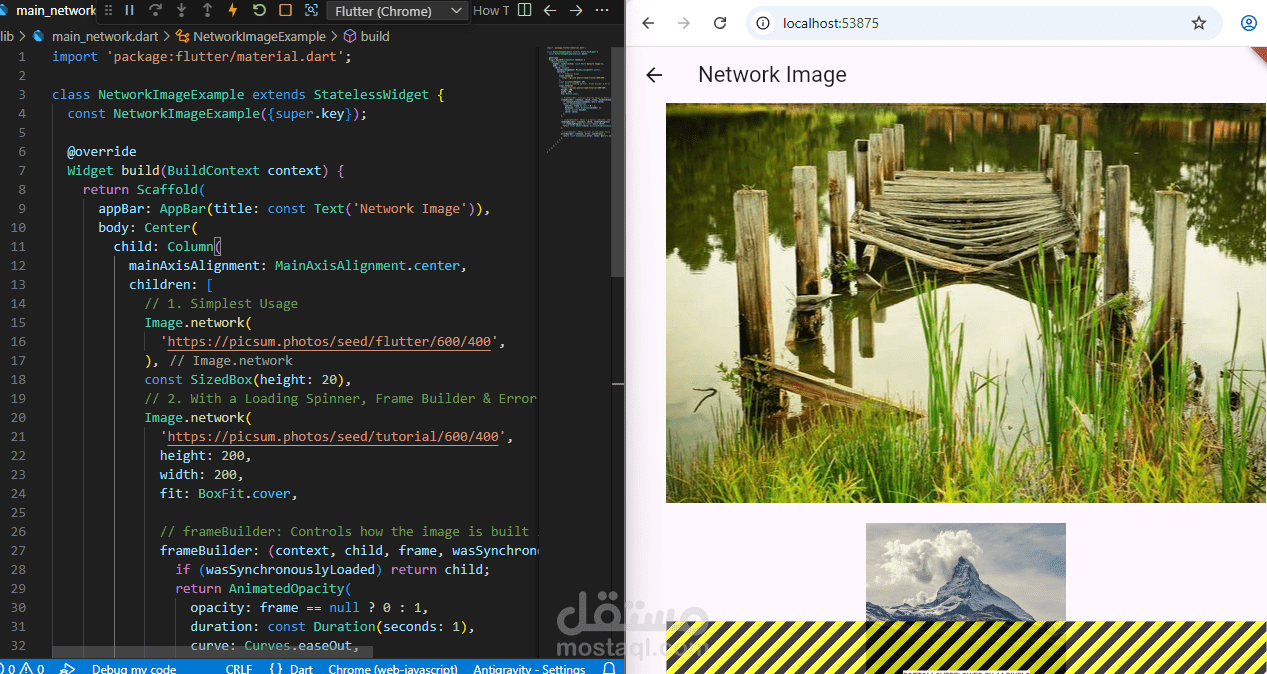Stop debugging with the square icon
Image resolution: width=1267 pixels, height=674 pixels.
point(285,11)
